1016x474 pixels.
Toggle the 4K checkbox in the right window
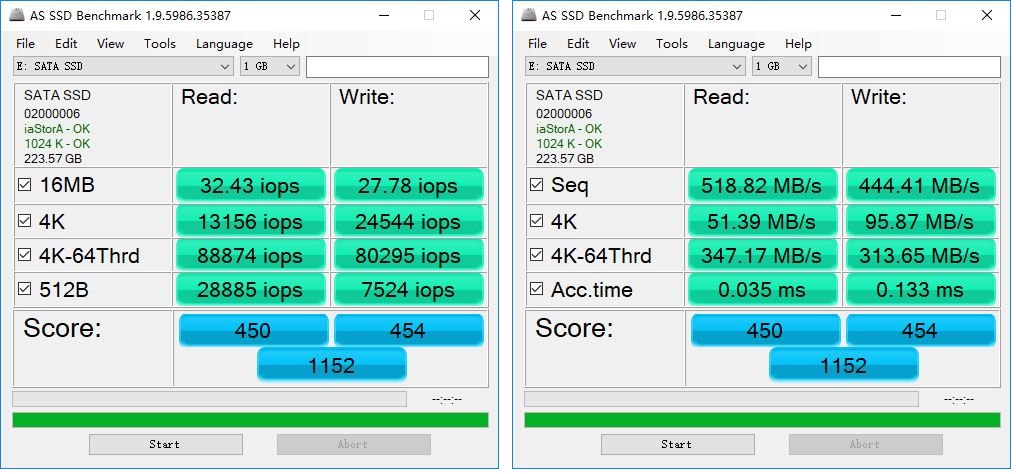coord(537,221)
